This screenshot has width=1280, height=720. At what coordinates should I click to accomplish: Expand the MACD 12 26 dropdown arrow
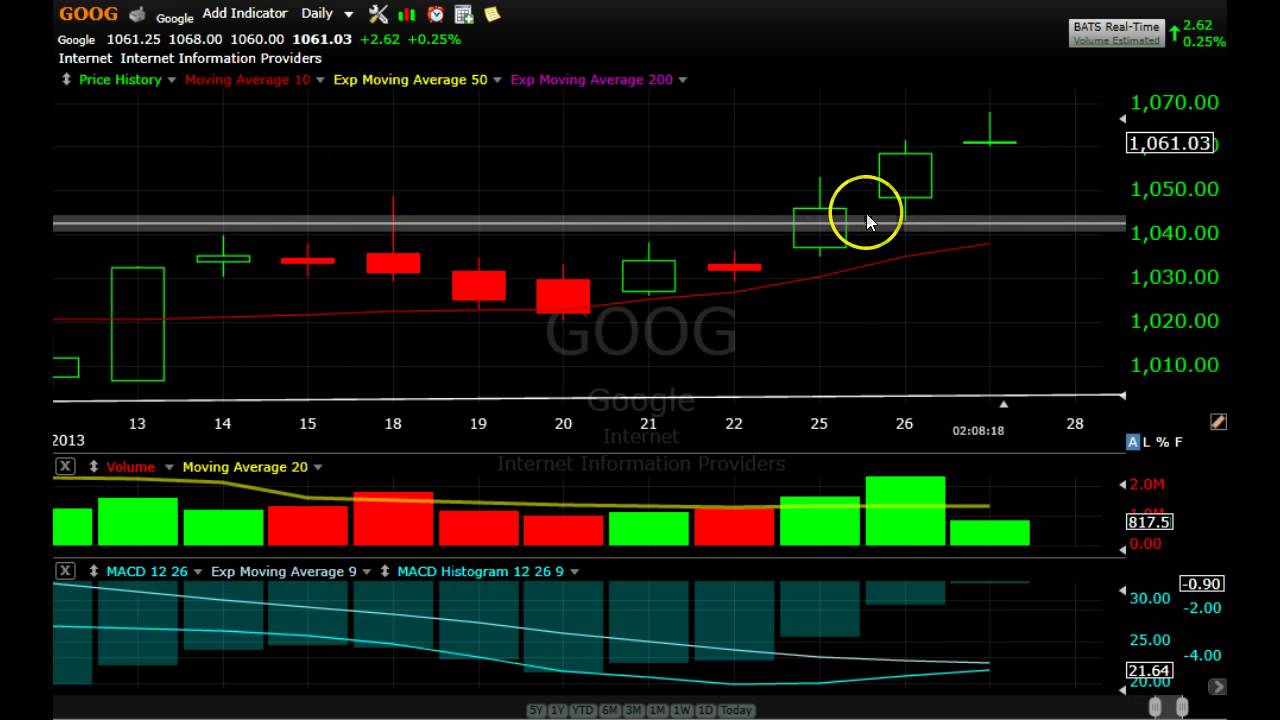point(198,572)
